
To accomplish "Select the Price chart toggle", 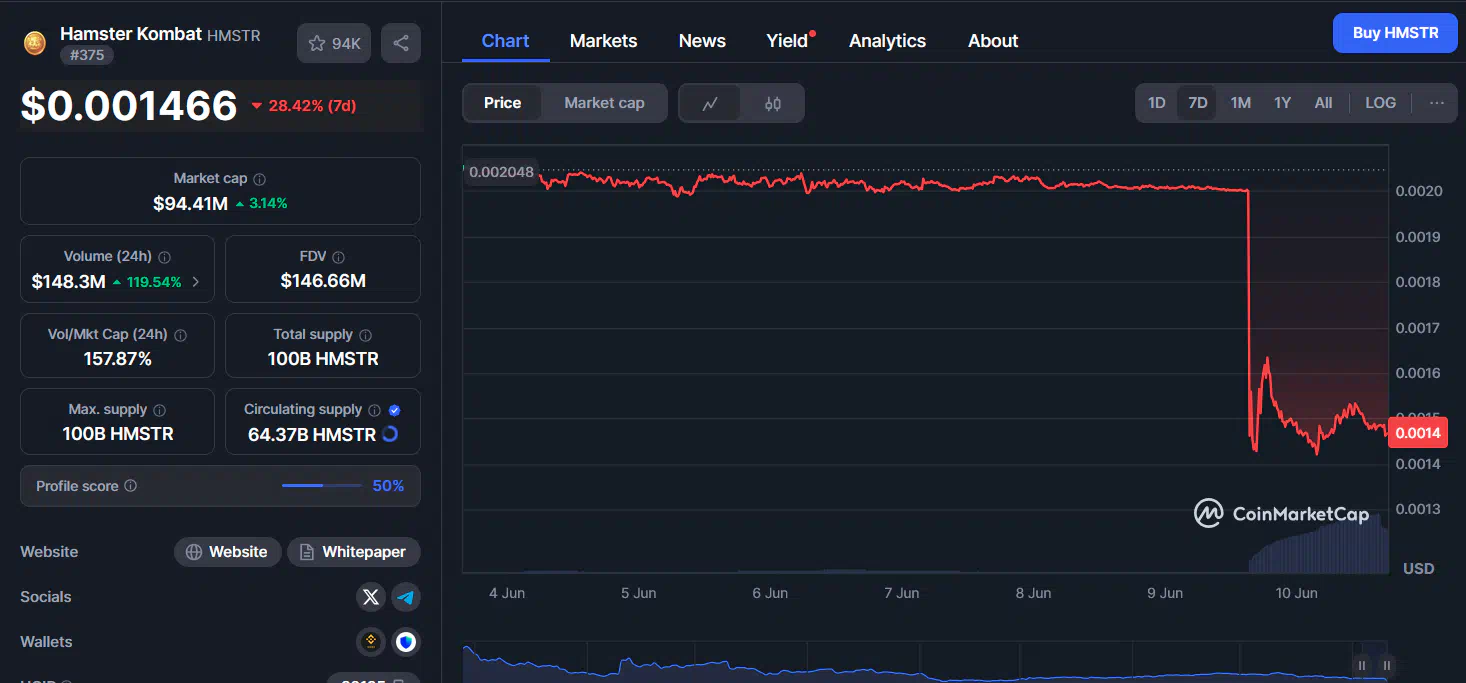I will (502, 103).
